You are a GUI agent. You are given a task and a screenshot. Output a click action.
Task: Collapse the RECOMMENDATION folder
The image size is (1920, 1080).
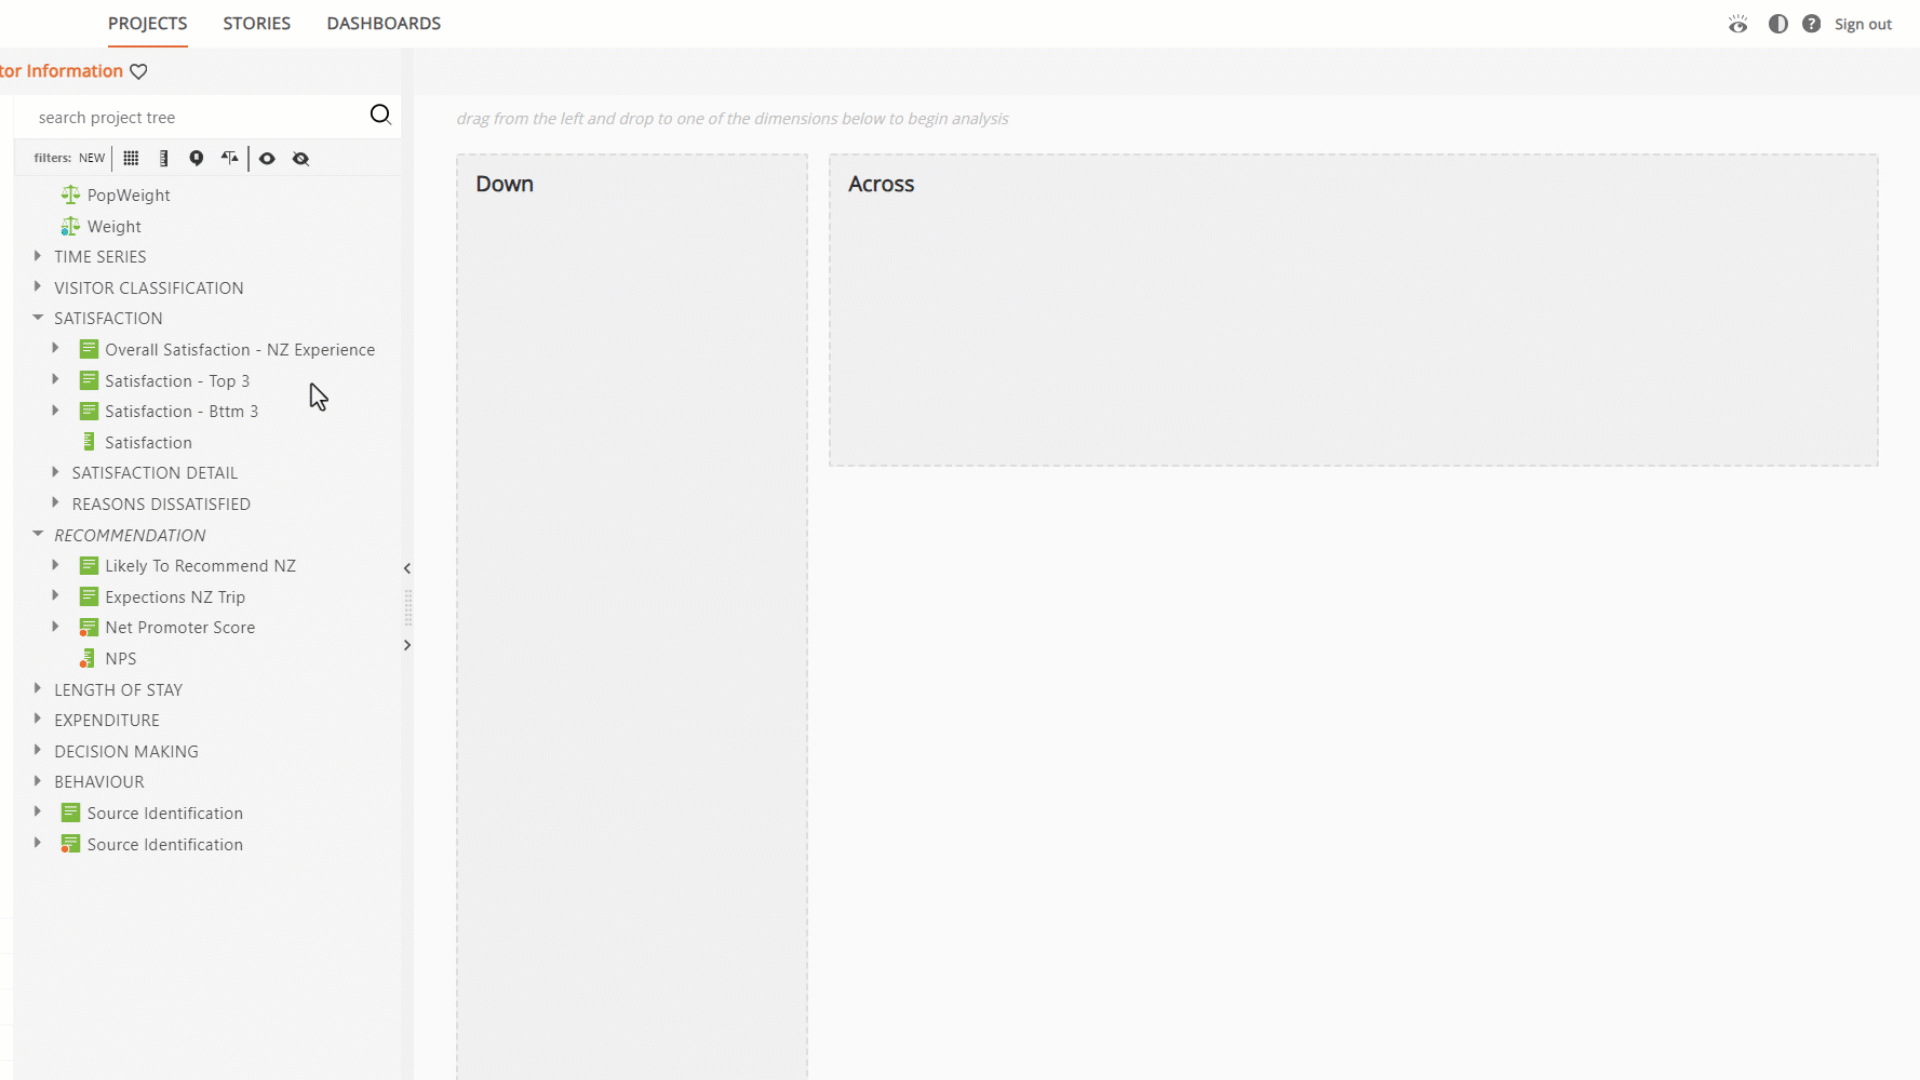pos(37,534)
